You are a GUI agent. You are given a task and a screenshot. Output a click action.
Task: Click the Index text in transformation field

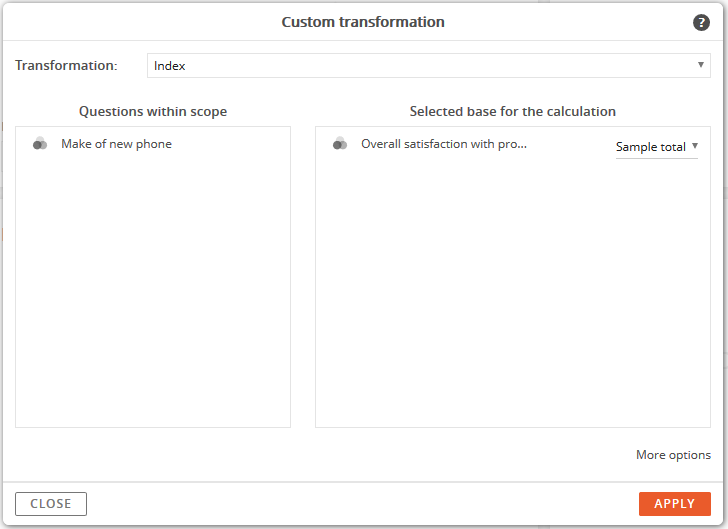click(169, 66)
